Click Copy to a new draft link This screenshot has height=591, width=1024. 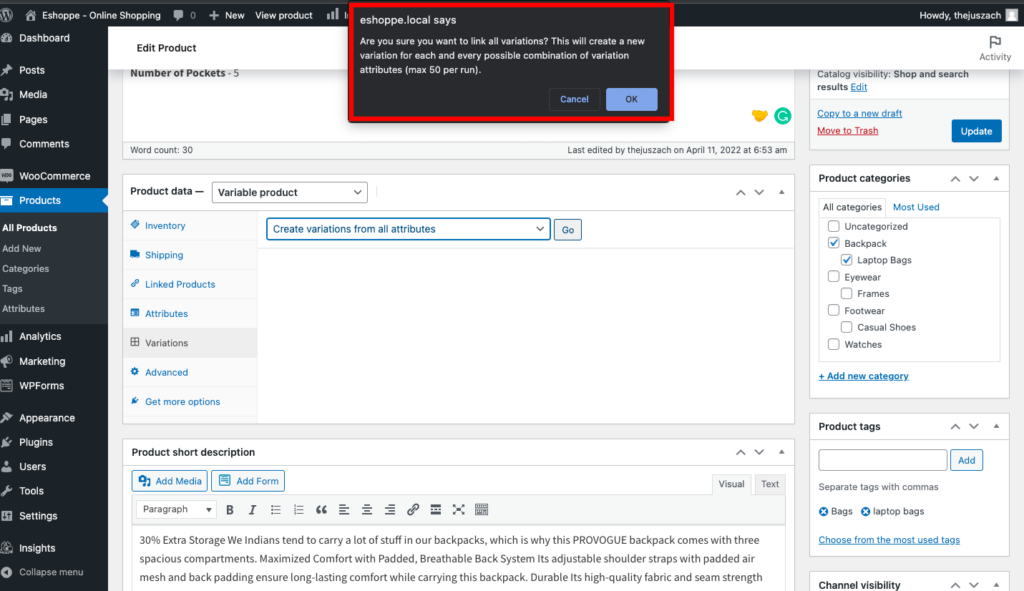(x=859, y=114)
